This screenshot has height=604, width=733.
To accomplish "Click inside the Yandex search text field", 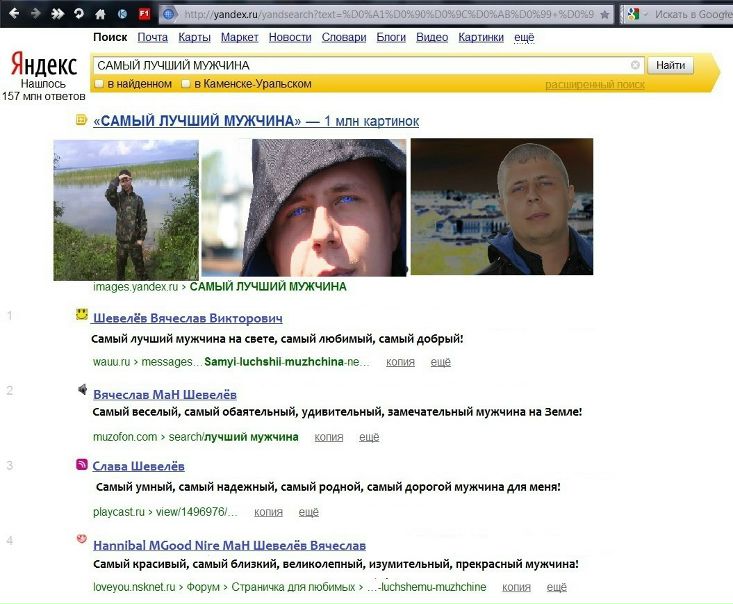I will point(360,65).
